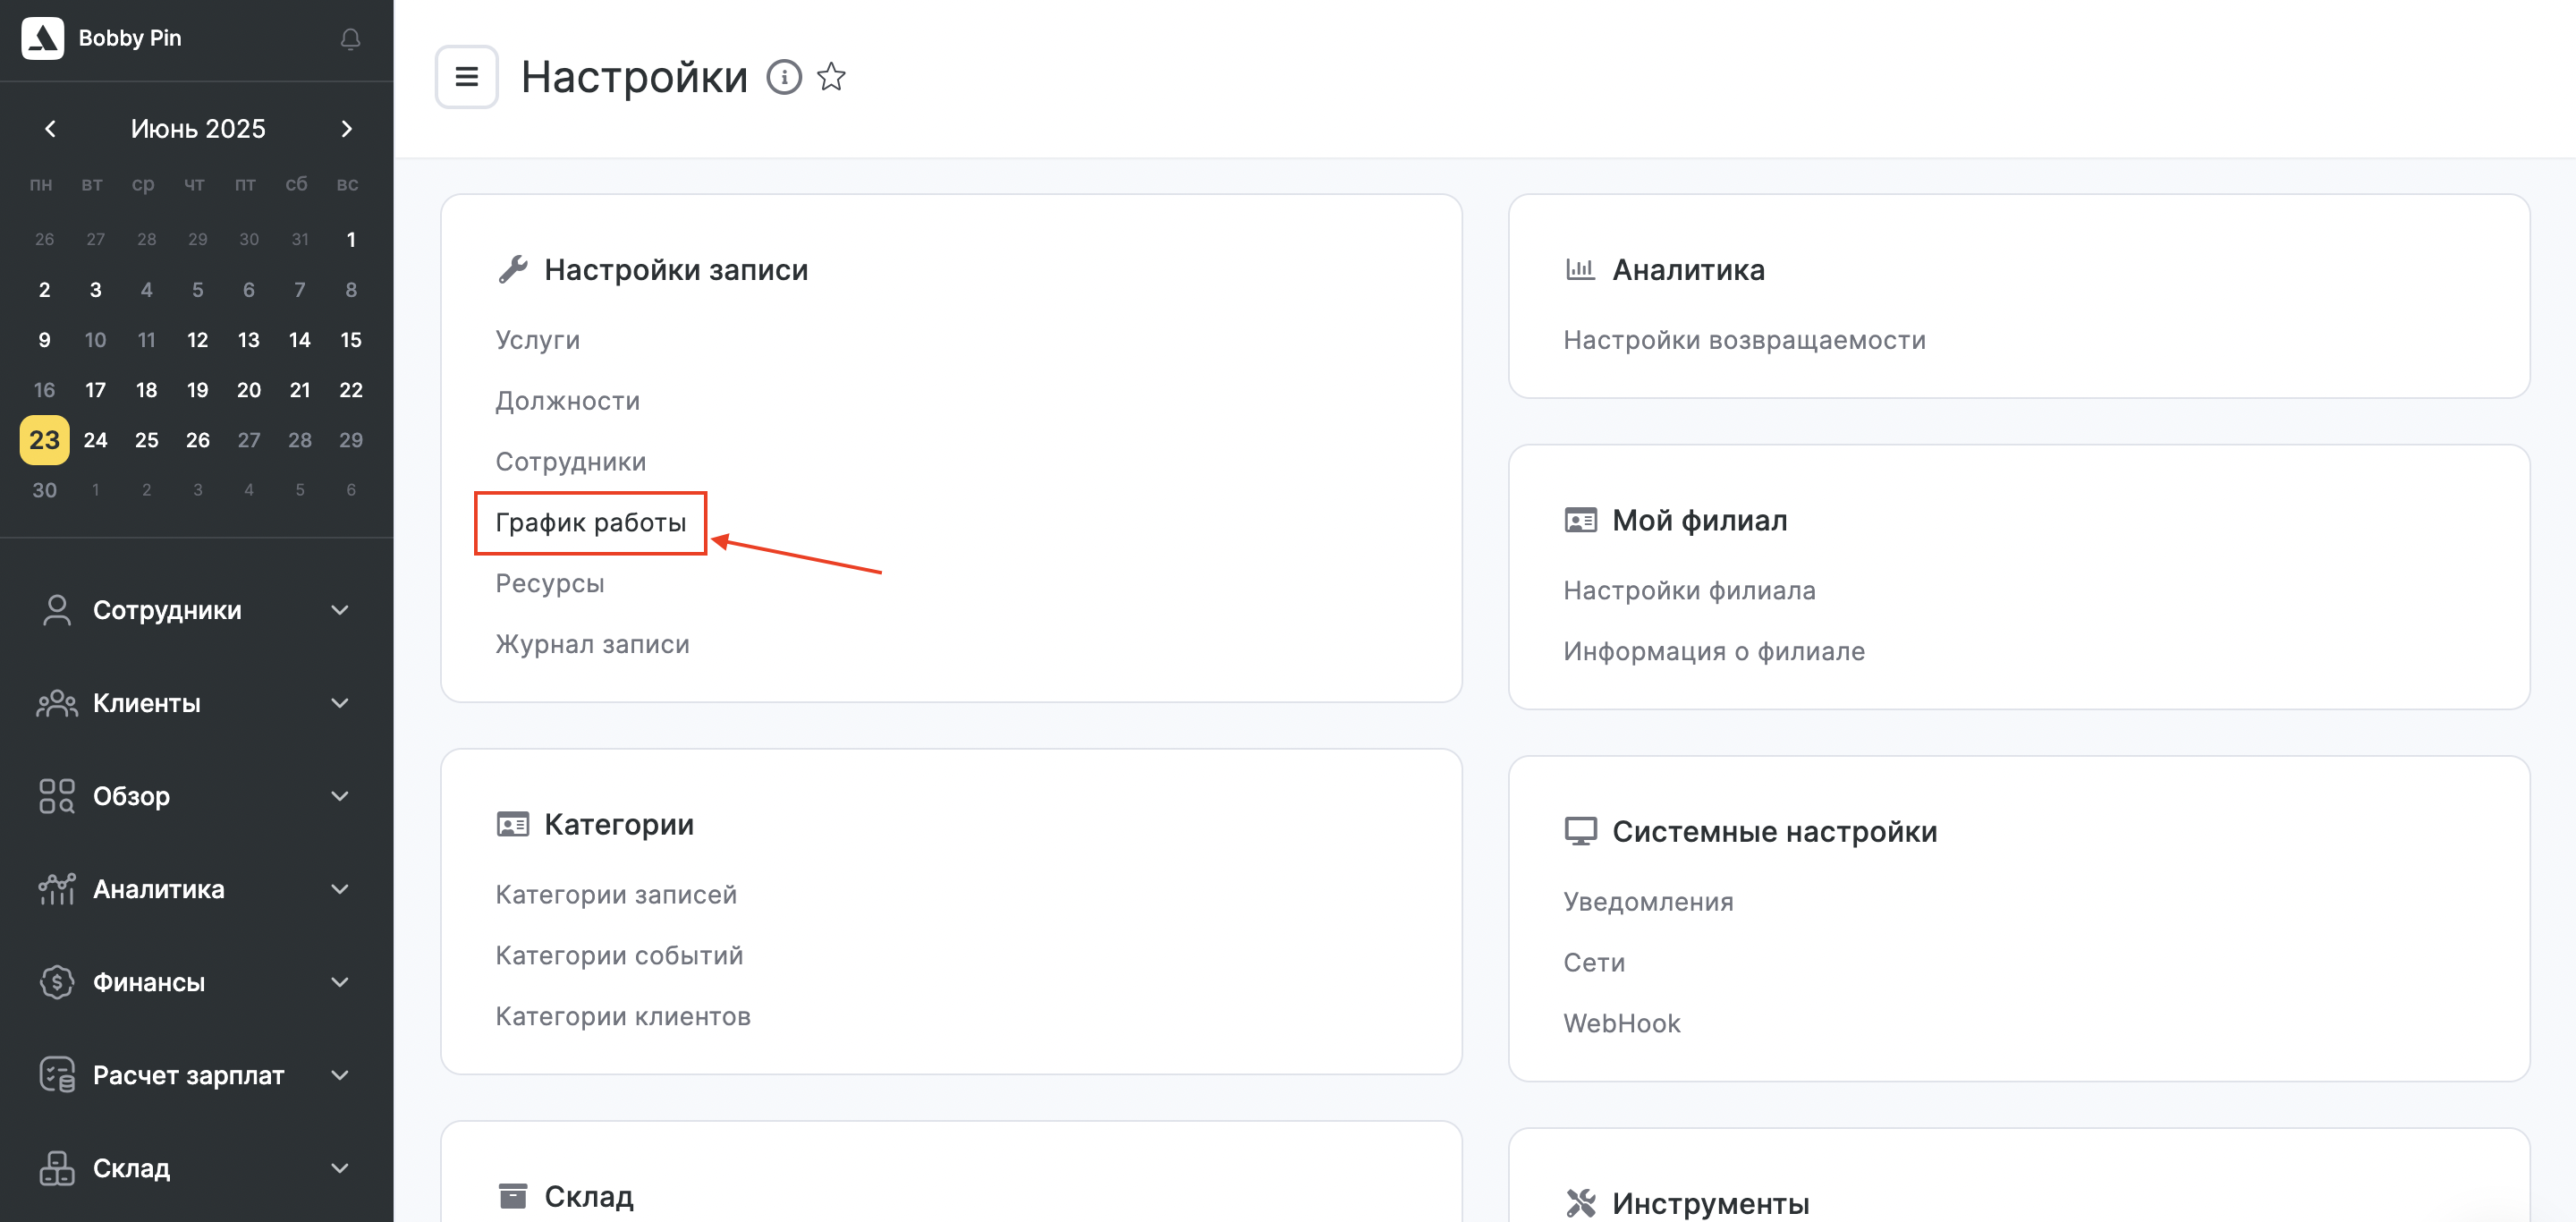Expand Клиенты sidebar section chevron
This screenshot has height=1222, width=2576.
tap(340, 703)
